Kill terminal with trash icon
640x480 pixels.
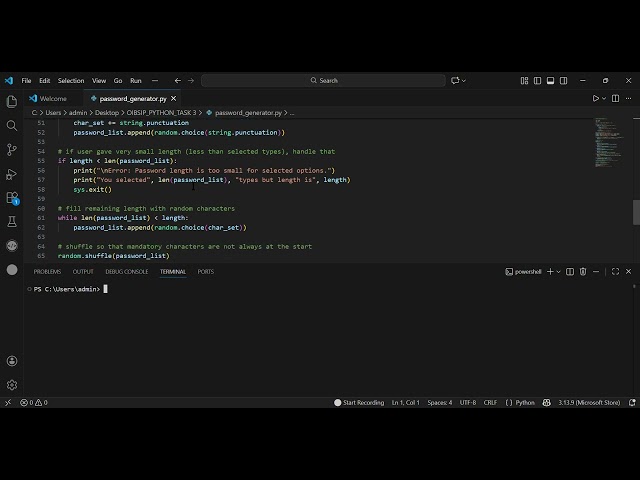tap(583, 271)
